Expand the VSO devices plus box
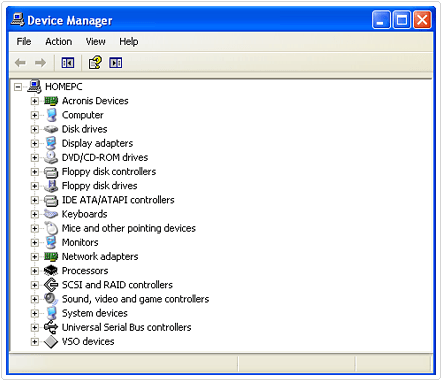Screen dimensions: 442x381 point(34,342)
